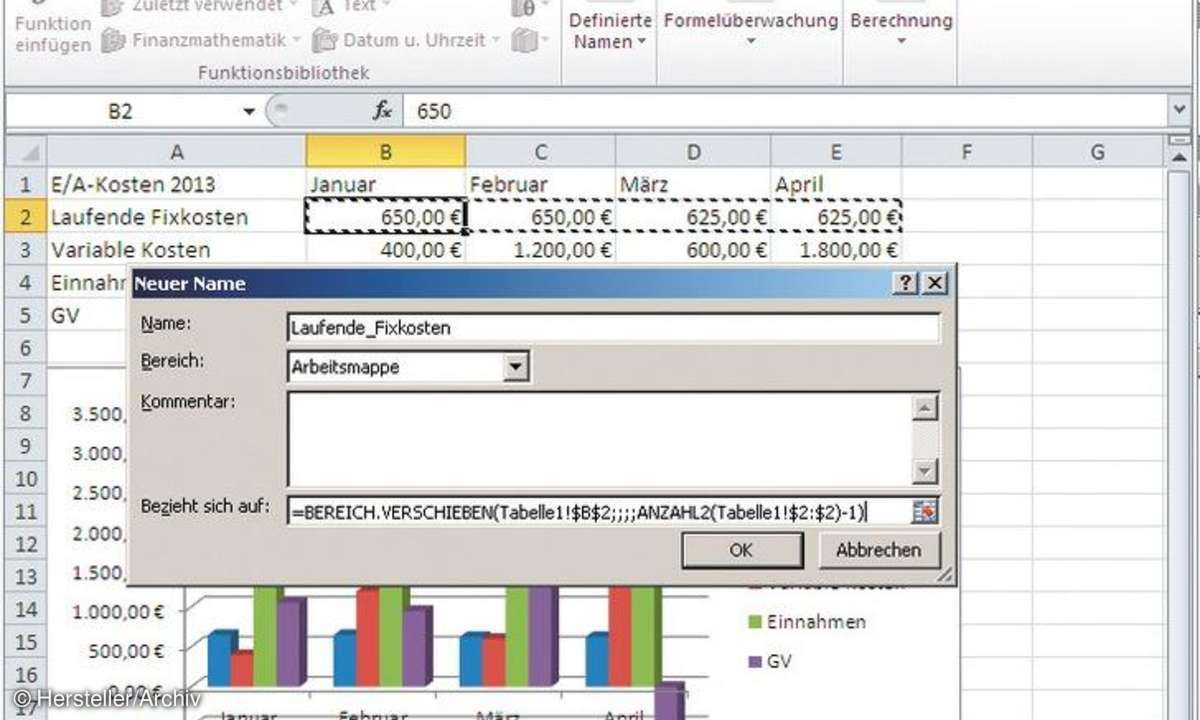Select column B header
This screenshot has height=720, width=1200.
pos(386,152)
